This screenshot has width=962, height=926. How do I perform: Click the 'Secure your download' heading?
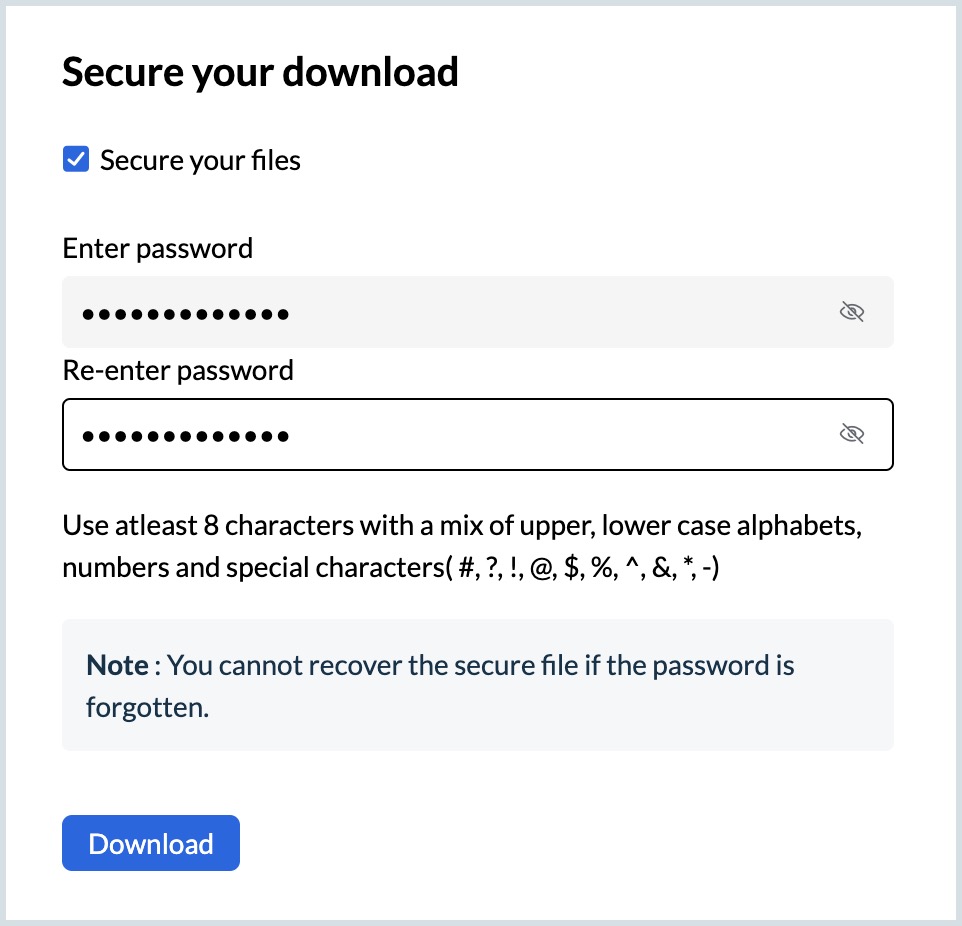260,72
